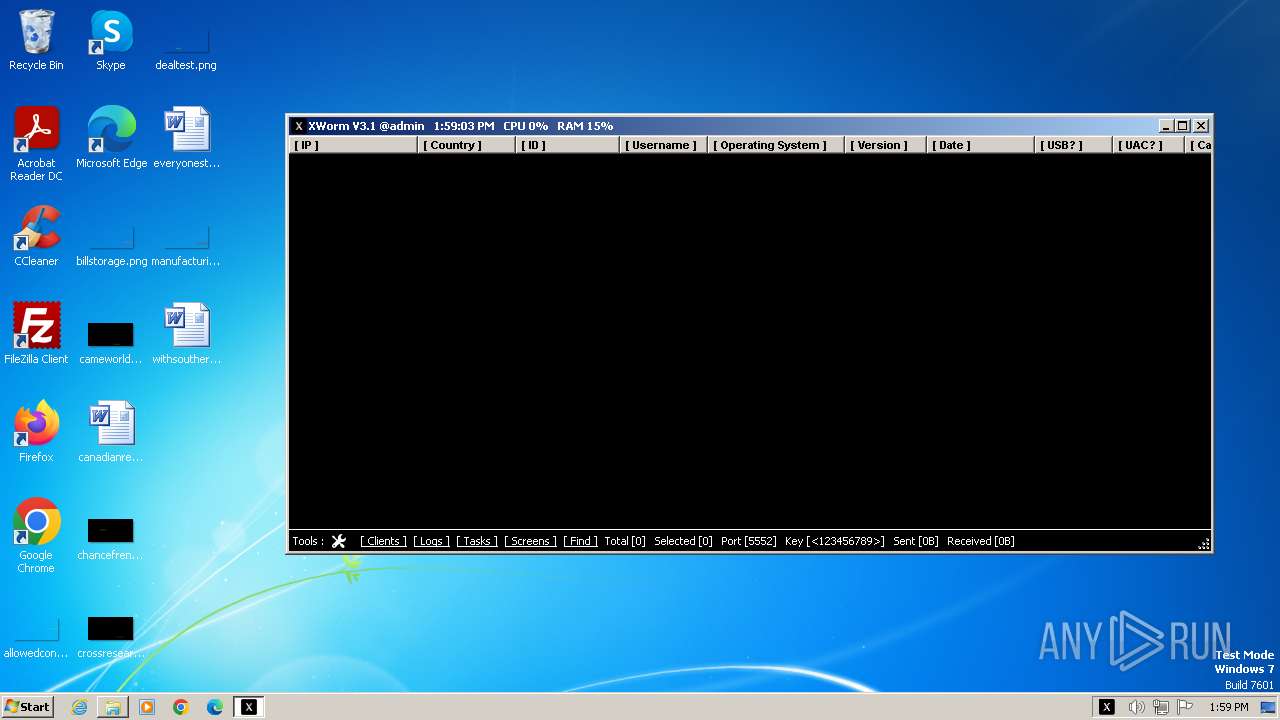Click the Show desktop button
Viewport: 1280px width, 720px height.
pos(1269,707)
